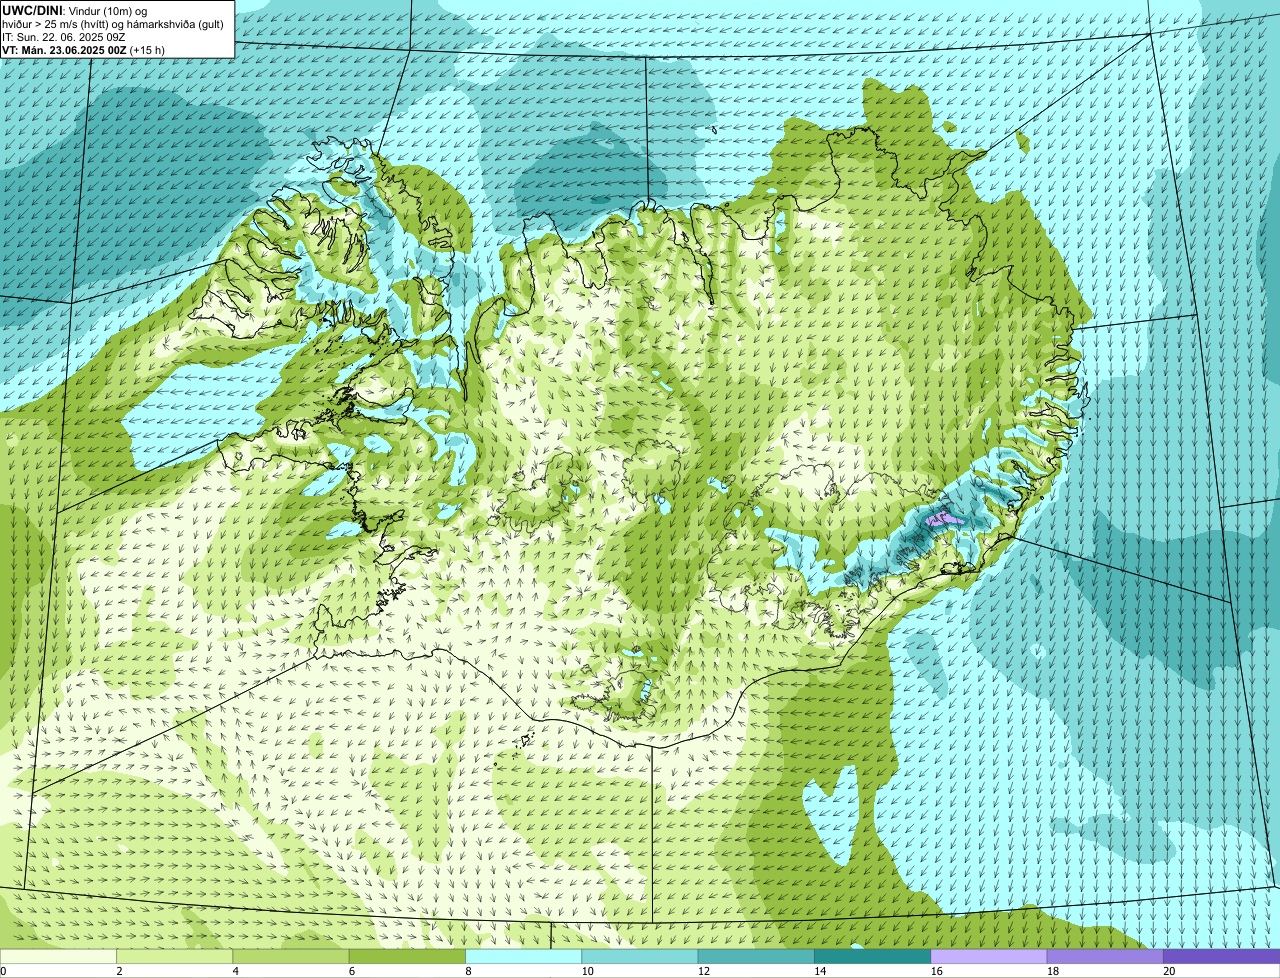Click the pale yellow 0–2 m/s legend swatch

[x=58, y=956]
